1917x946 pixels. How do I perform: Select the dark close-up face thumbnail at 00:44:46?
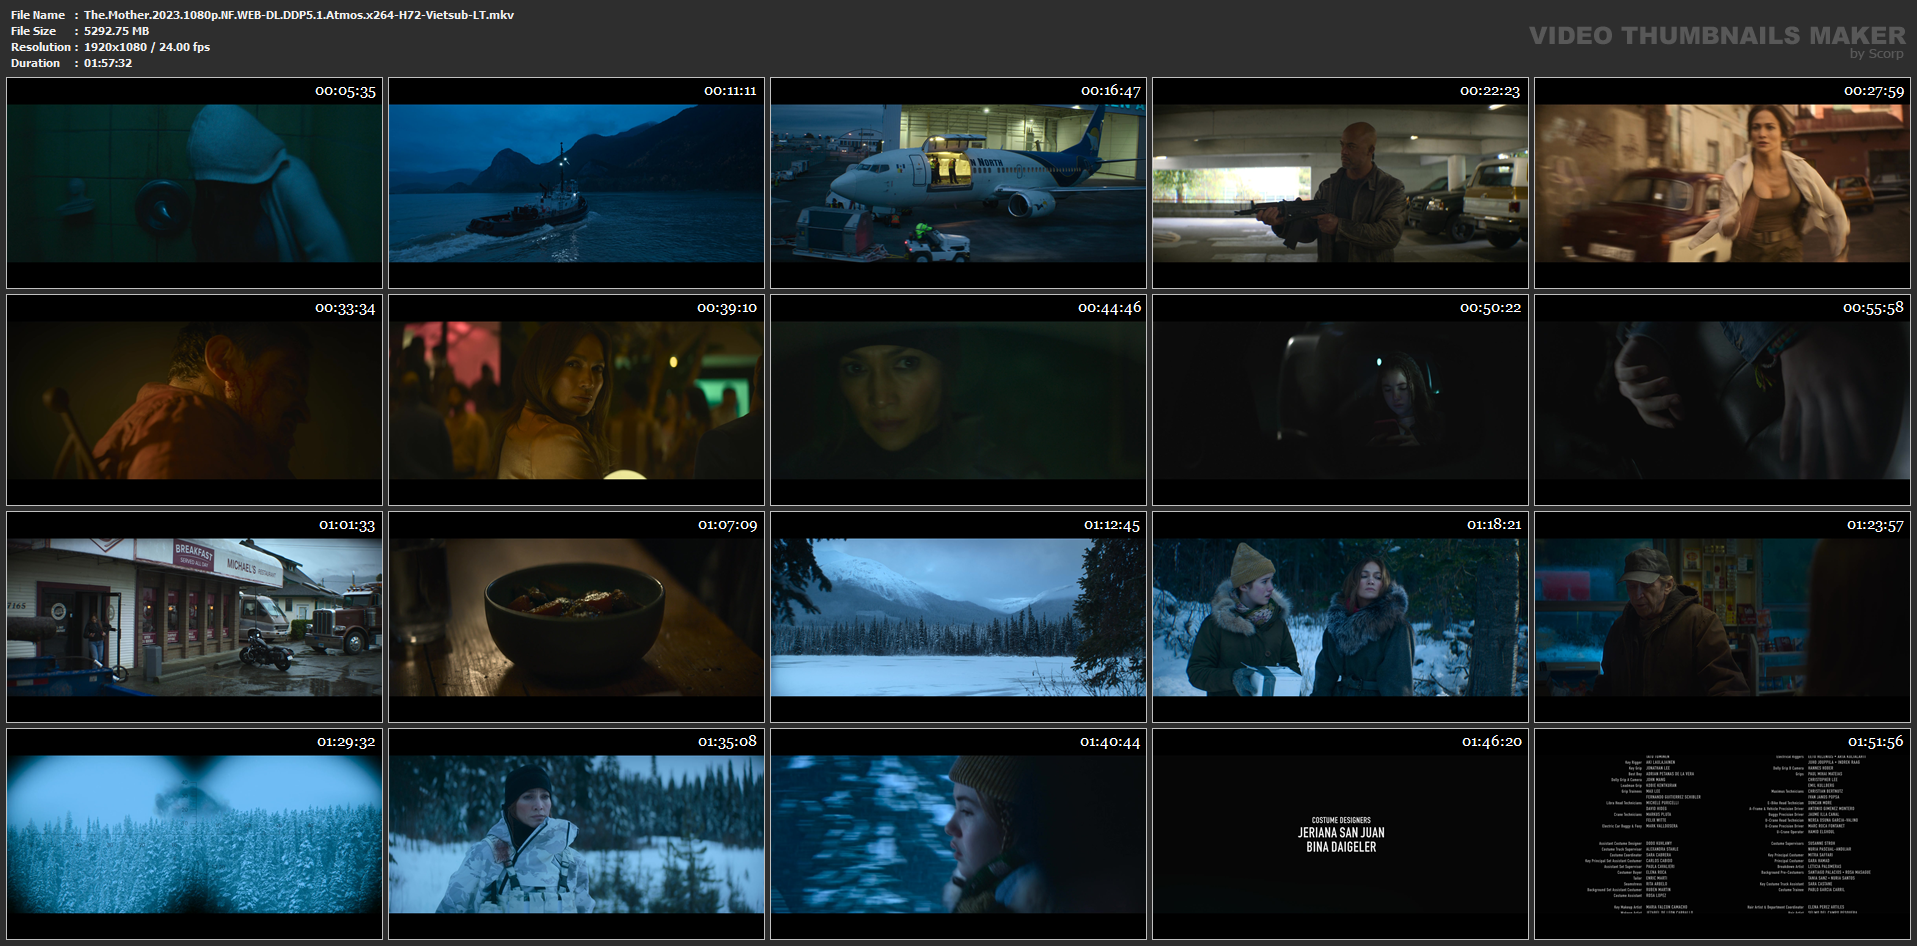pyautogui.click(x=958, y=400)
